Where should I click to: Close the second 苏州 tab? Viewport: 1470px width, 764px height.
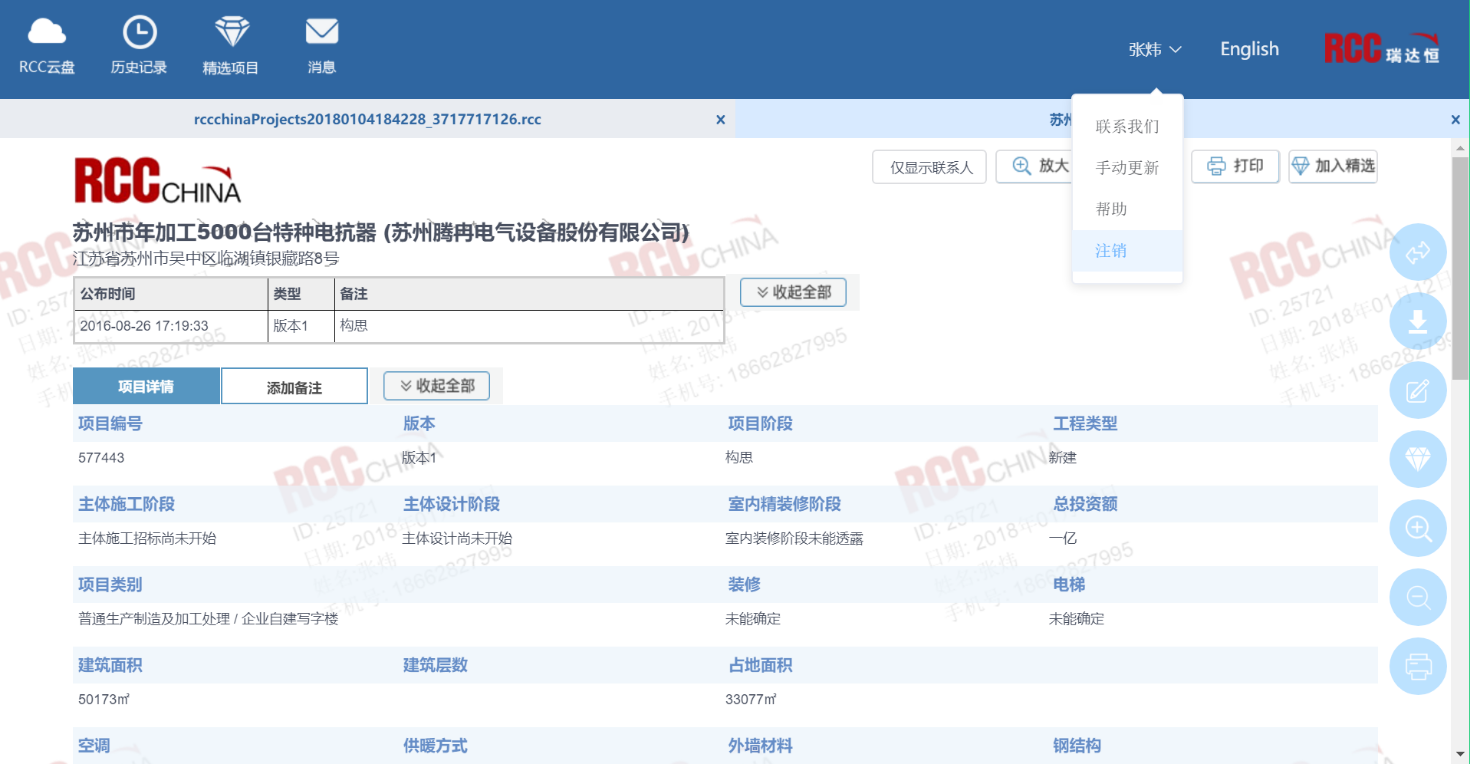click(1455, 120)
